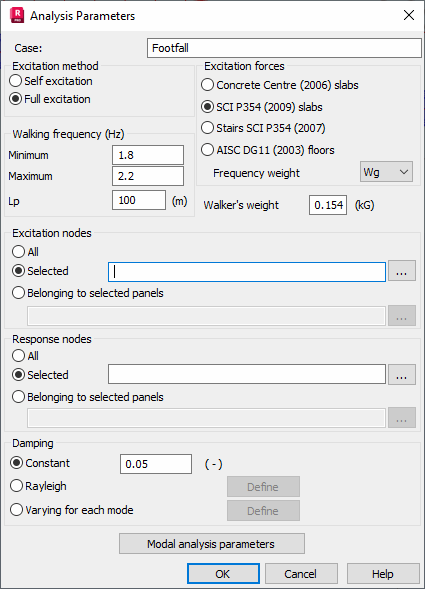425x589 pixels.
Task: Click the Case name field
Action: click(284, 48)
